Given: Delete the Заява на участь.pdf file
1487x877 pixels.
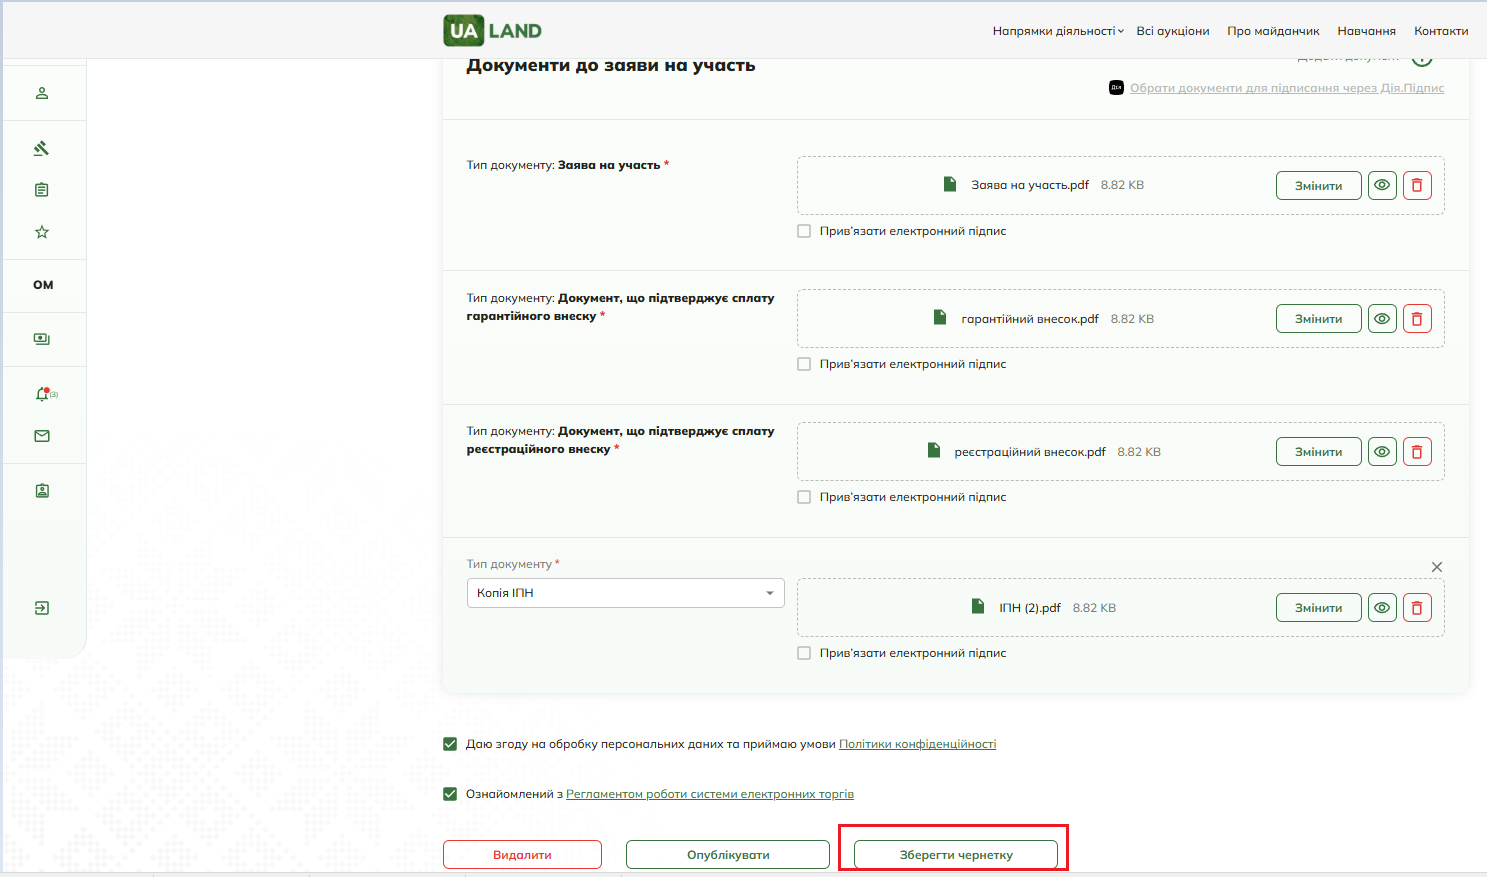Looking at the screenshot, I should (x=1417, y=185).
